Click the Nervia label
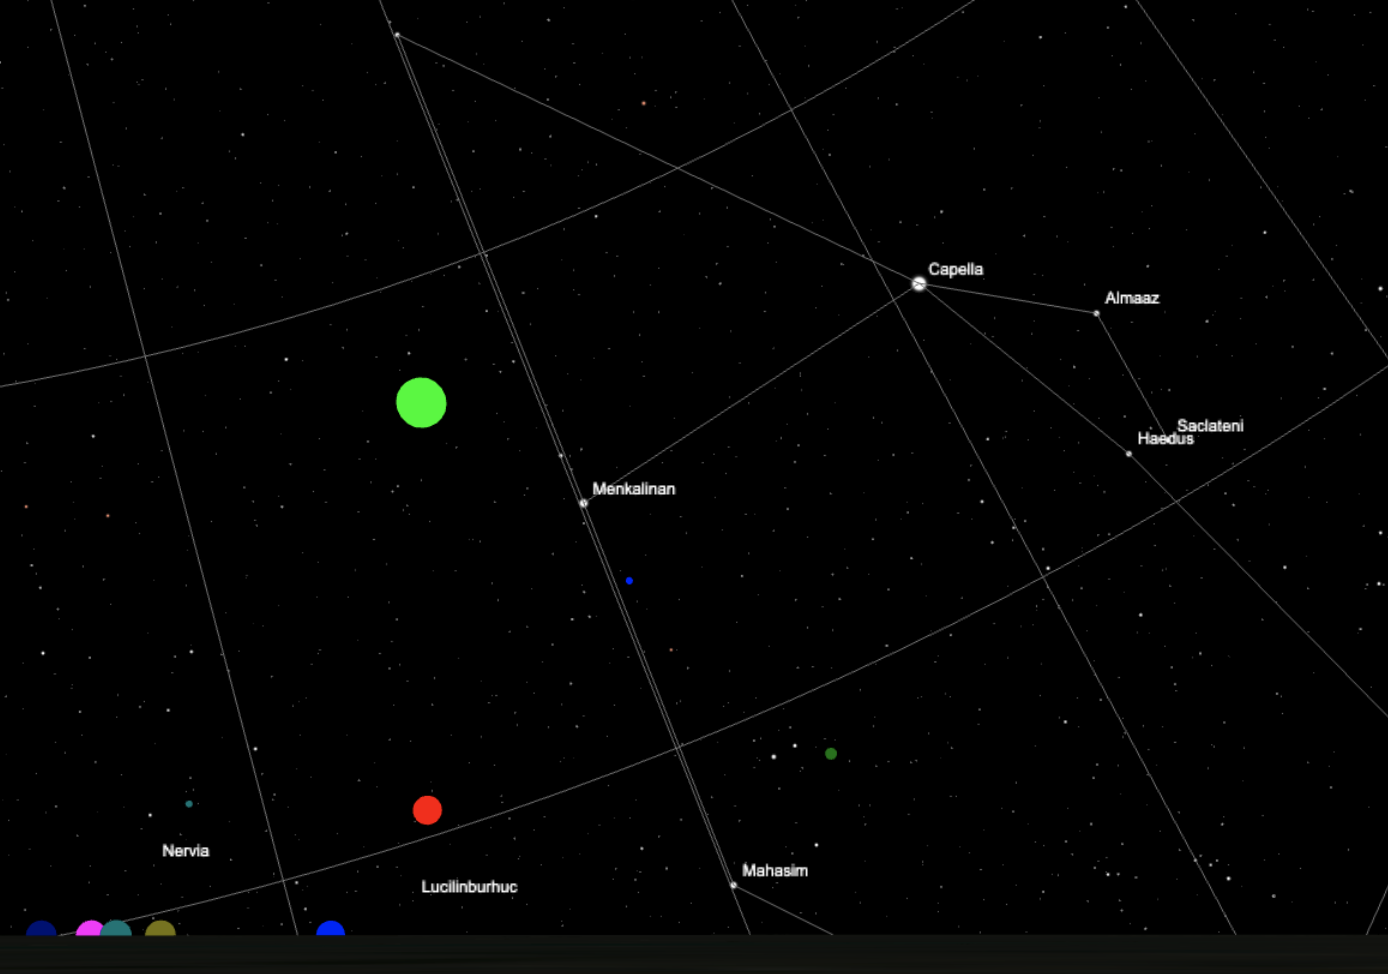The height and width of the screenshot is (974, 1388). (x=186, y=851)
